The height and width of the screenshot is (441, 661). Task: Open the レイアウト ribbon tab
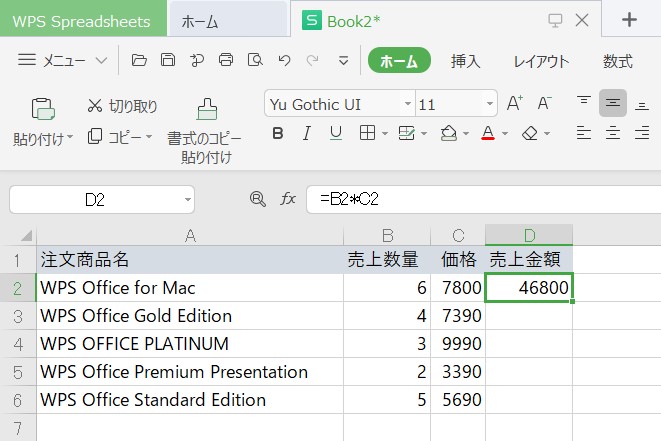tap(541, 62)
